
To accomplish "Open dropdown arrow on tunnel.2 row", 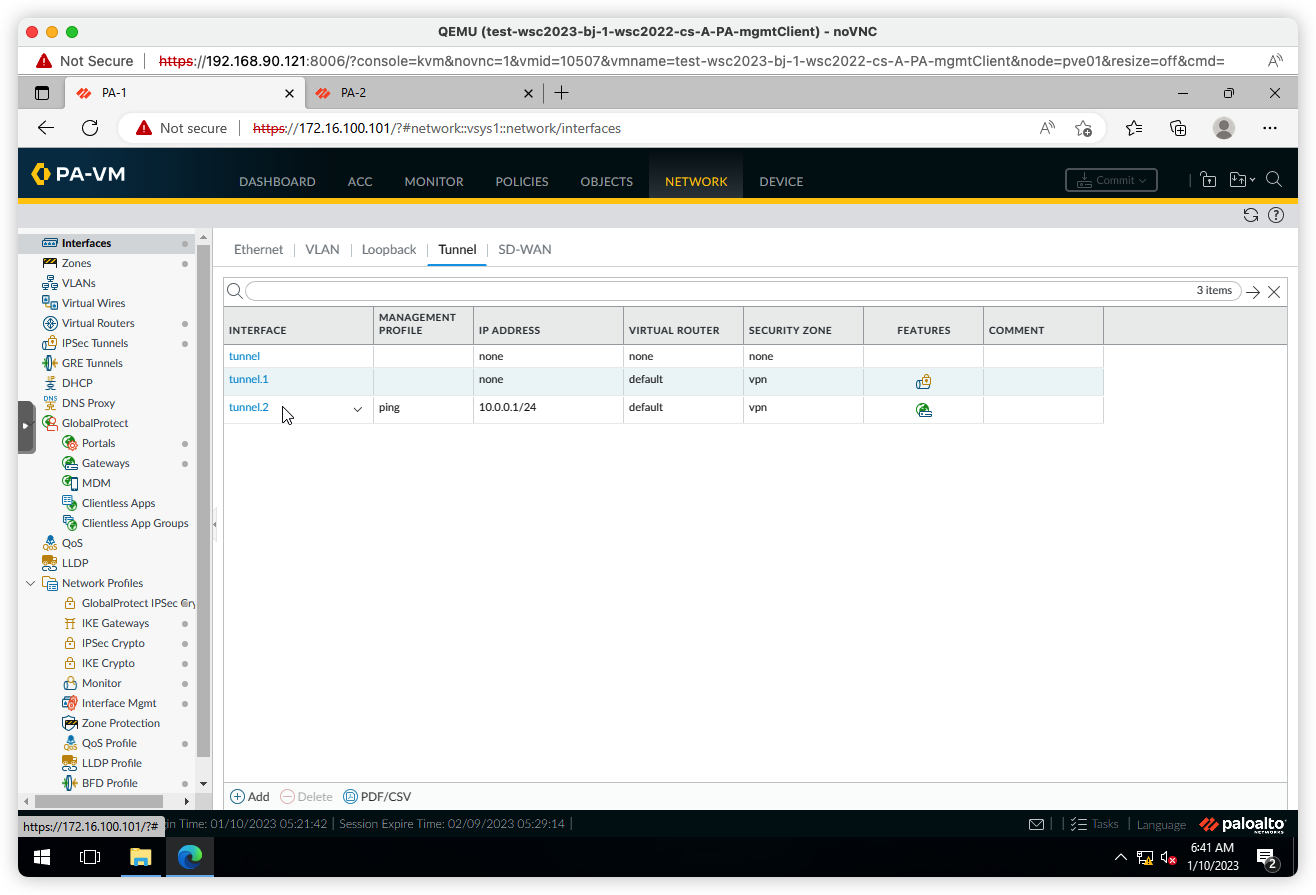I will point(357,409).
